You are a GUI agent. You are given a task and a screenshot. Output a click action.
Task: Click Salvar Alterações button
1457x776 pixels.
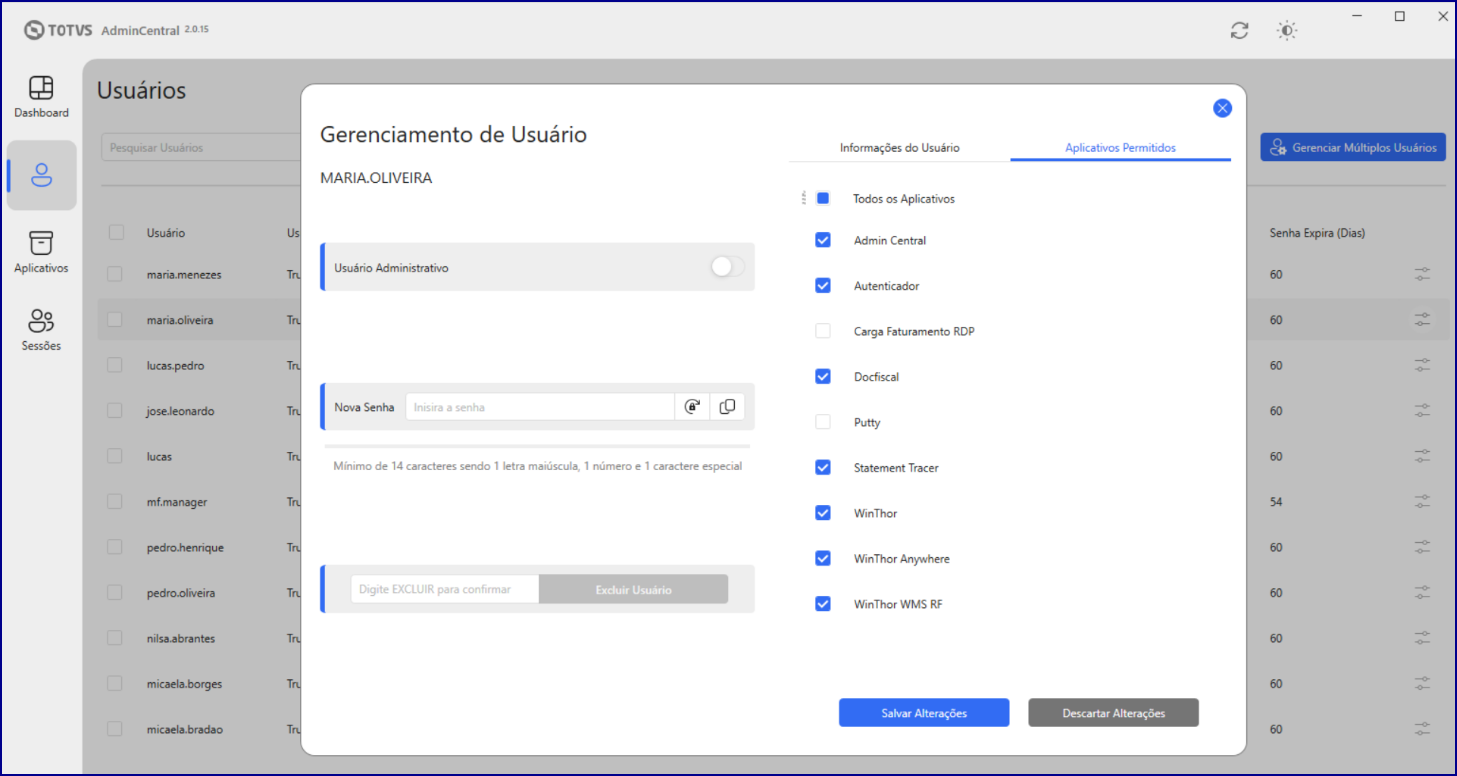[924, 713]
